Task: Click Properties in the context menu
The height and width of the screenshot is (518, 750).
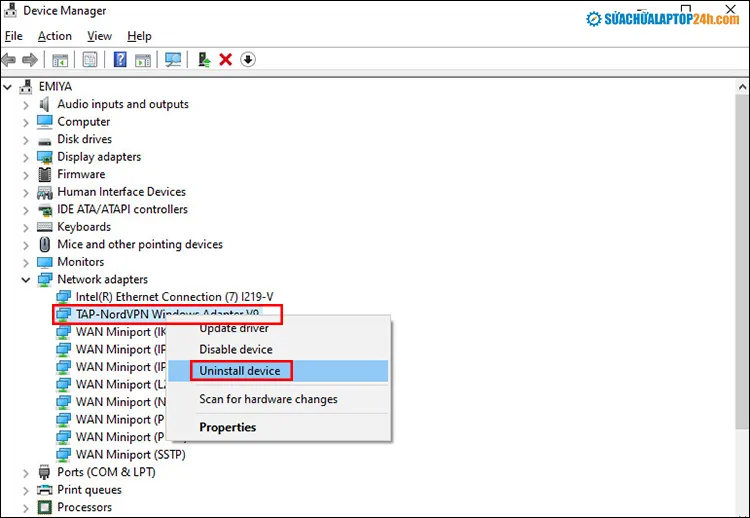Action: pos(227,427)
